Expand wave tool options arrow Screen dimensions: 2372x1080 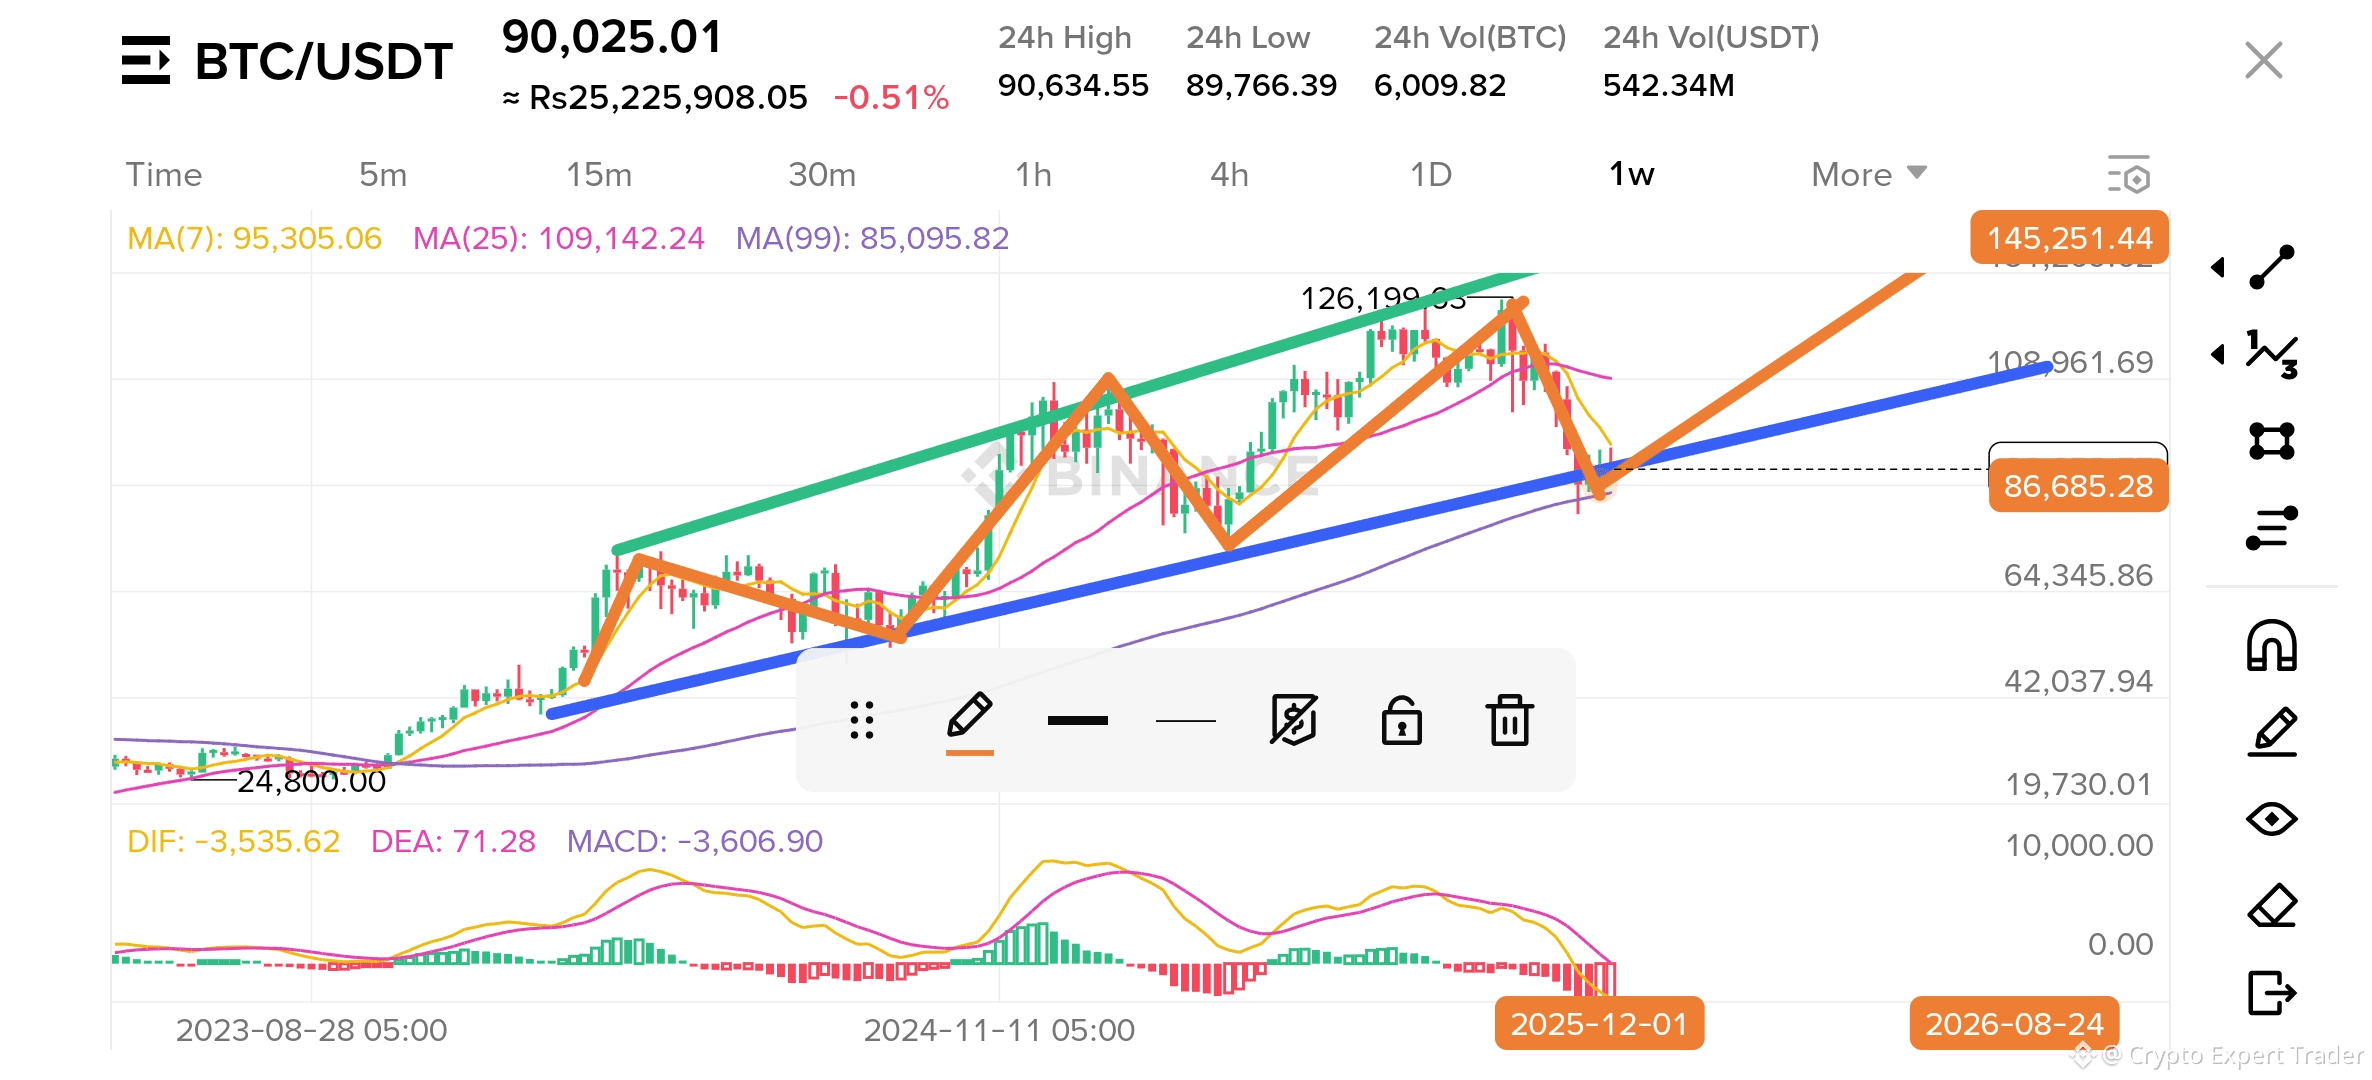point(2218,354)
